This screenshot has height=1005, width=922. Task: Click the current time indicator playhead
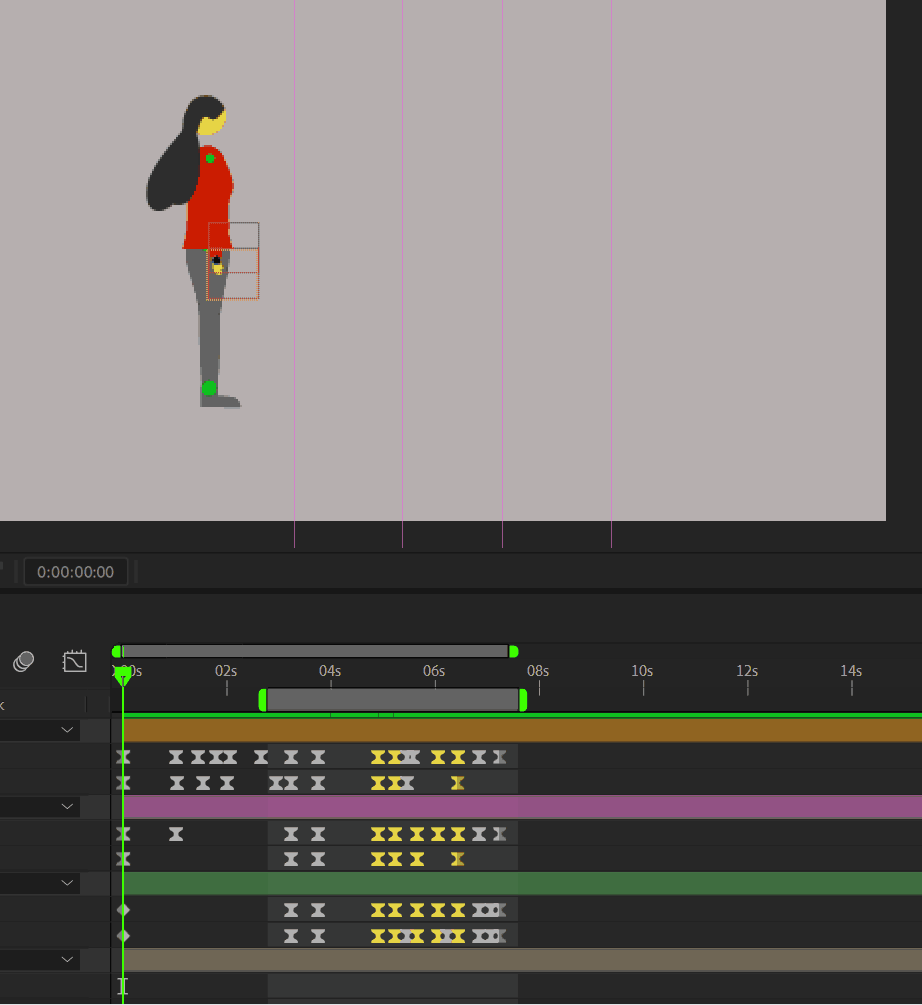pos(122,676)
